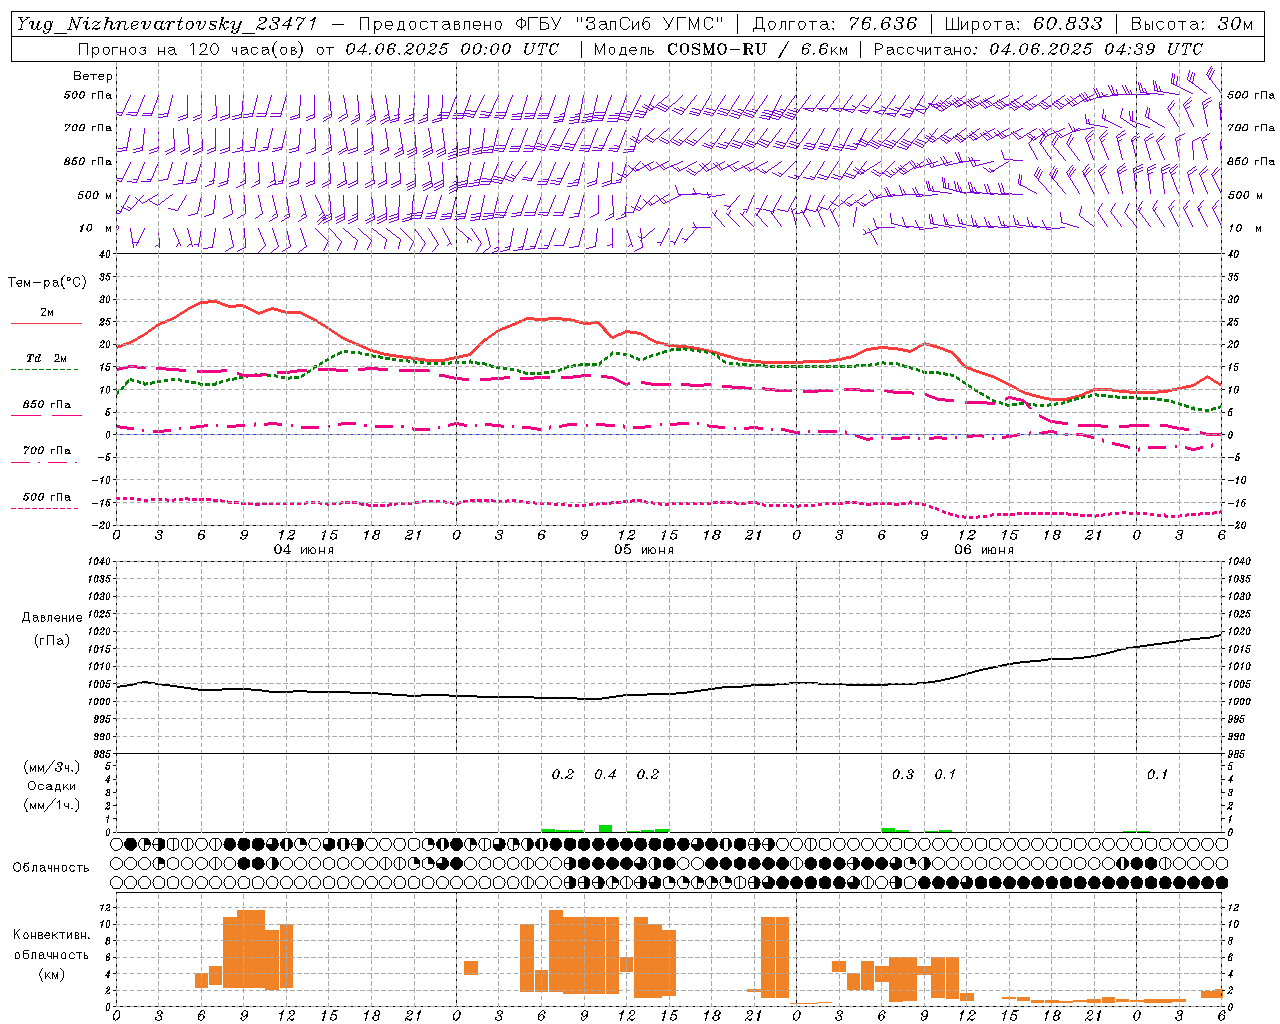Click the Td 2м legend entry
The image size is (1280, 1024).
47,358
